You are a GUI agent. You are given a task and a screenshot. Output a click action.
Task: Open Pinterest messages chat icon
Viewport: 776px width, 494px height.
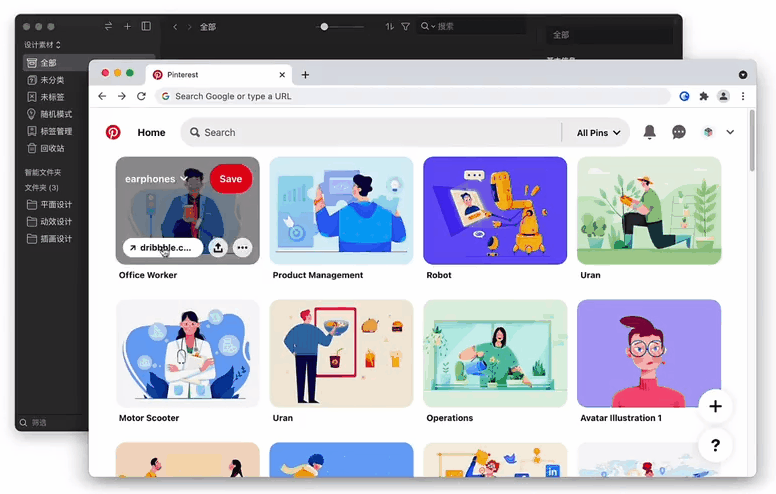pos(679,132)
